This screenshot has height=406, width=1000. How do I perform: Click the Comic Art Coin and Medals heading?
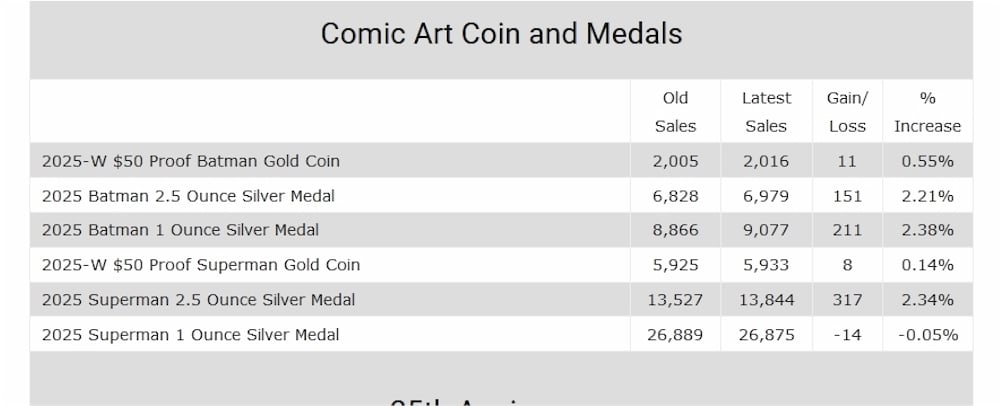tap(501, 34)
